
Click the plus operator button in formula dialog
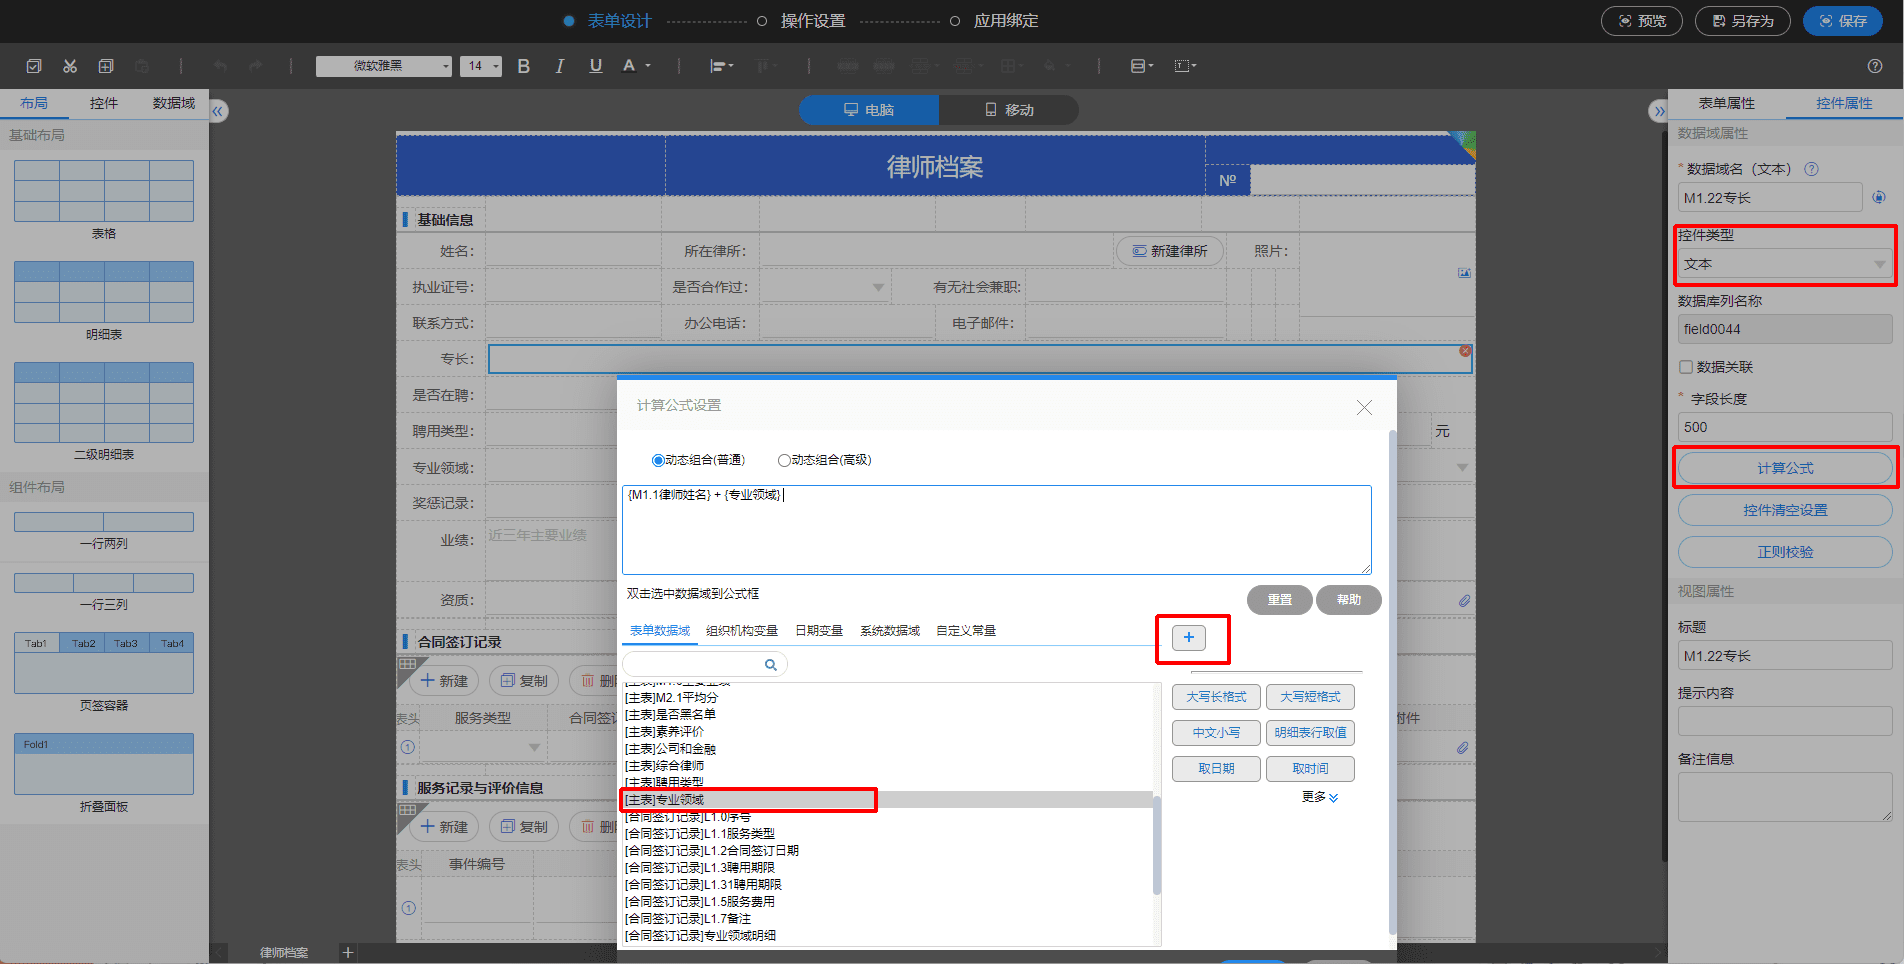1189,637
